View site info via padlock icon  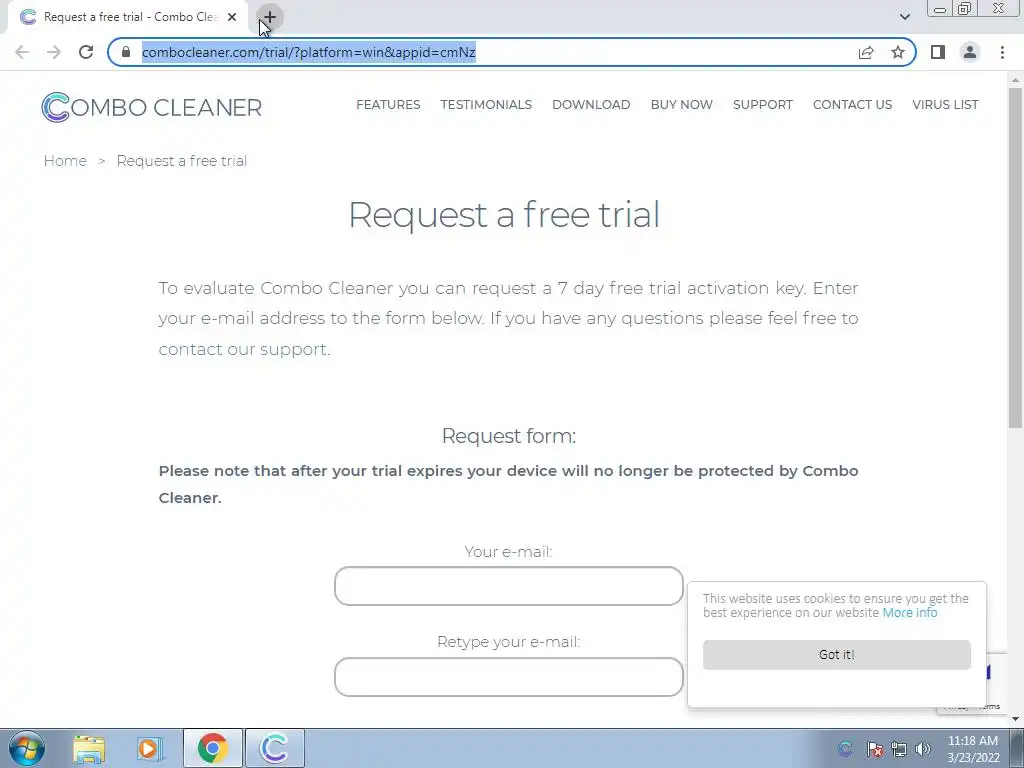[126, 52]
